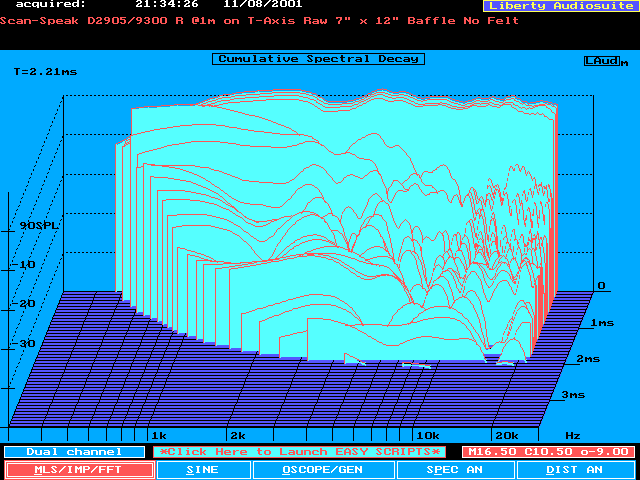The width and height of the screenshot is (640, 480).
Task: Select the MLS/IMP/FFT mode tab
Action: click(x=78, y=469)
